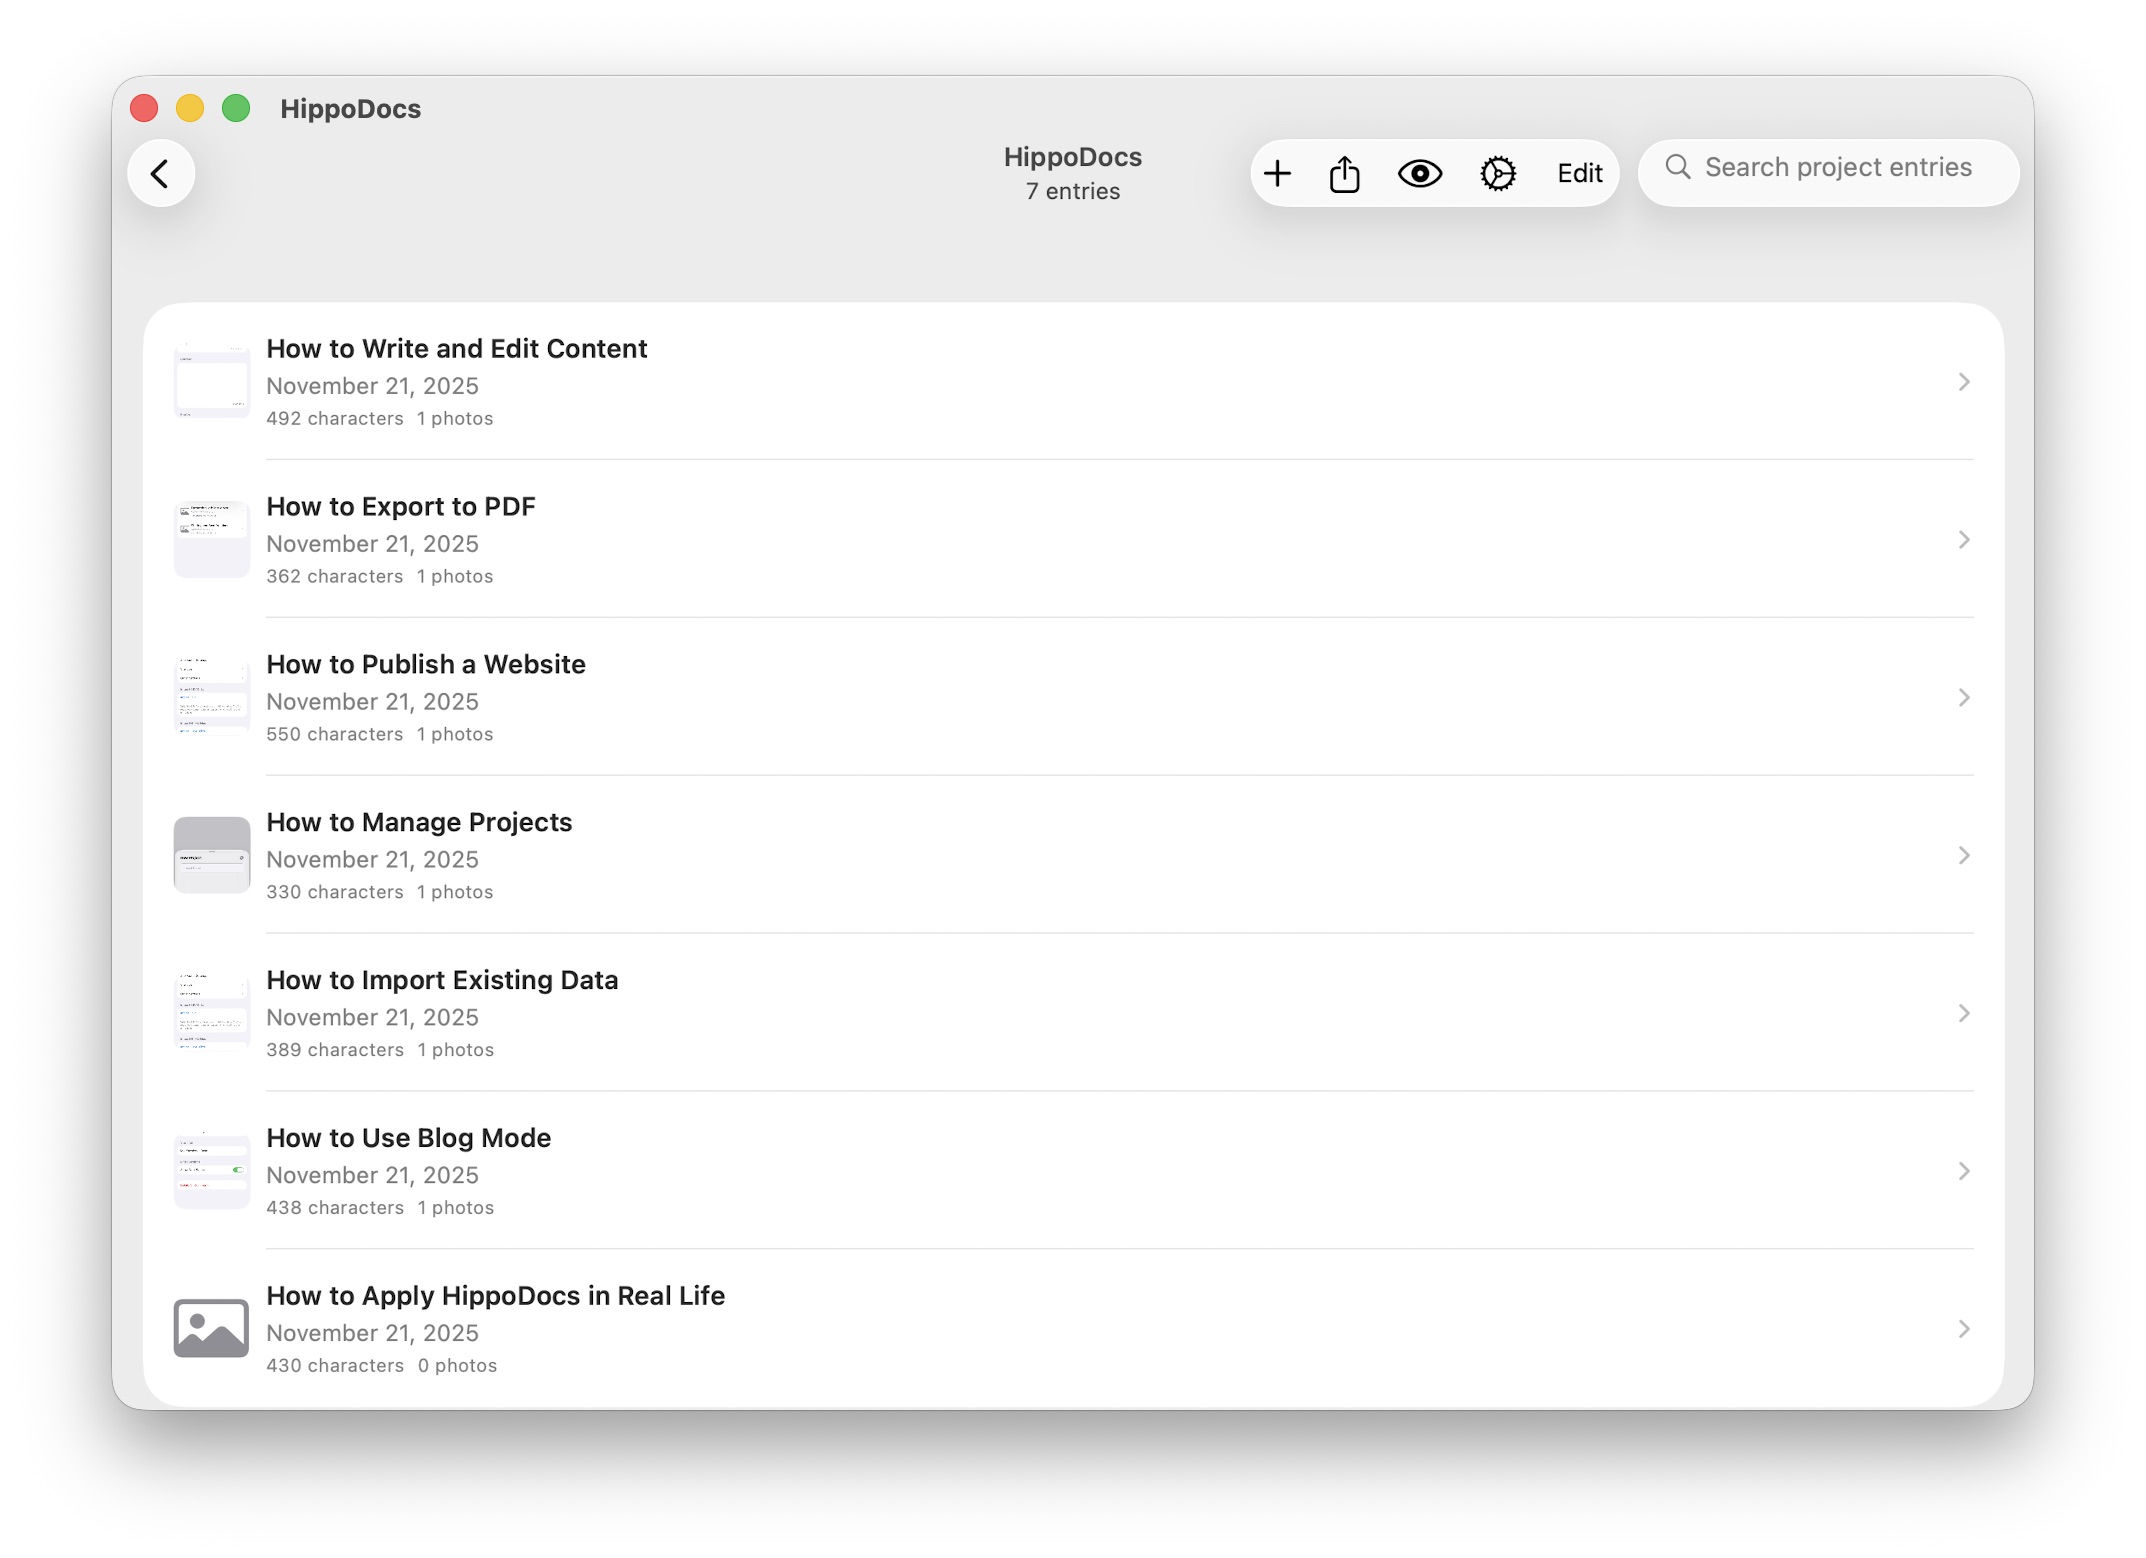This screenshot has width=2146, height=1558.
Task: Click the search magnifier icon
Action: pyautogui.click(x=1678, y=167)
